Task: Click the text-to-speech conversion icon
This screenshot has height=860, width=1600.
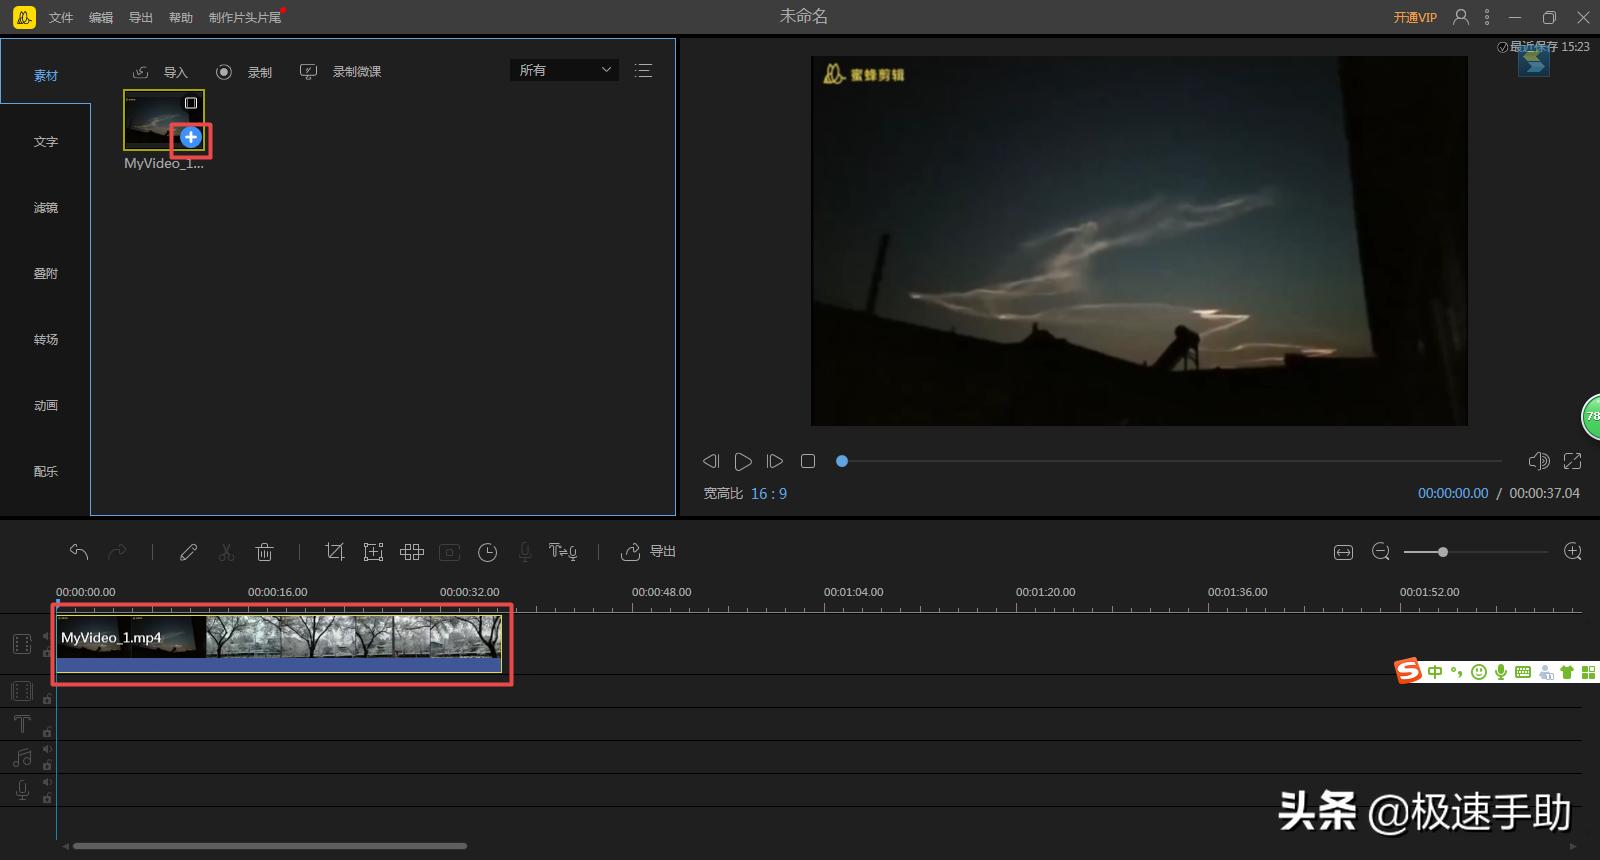Action: (562, 552)
